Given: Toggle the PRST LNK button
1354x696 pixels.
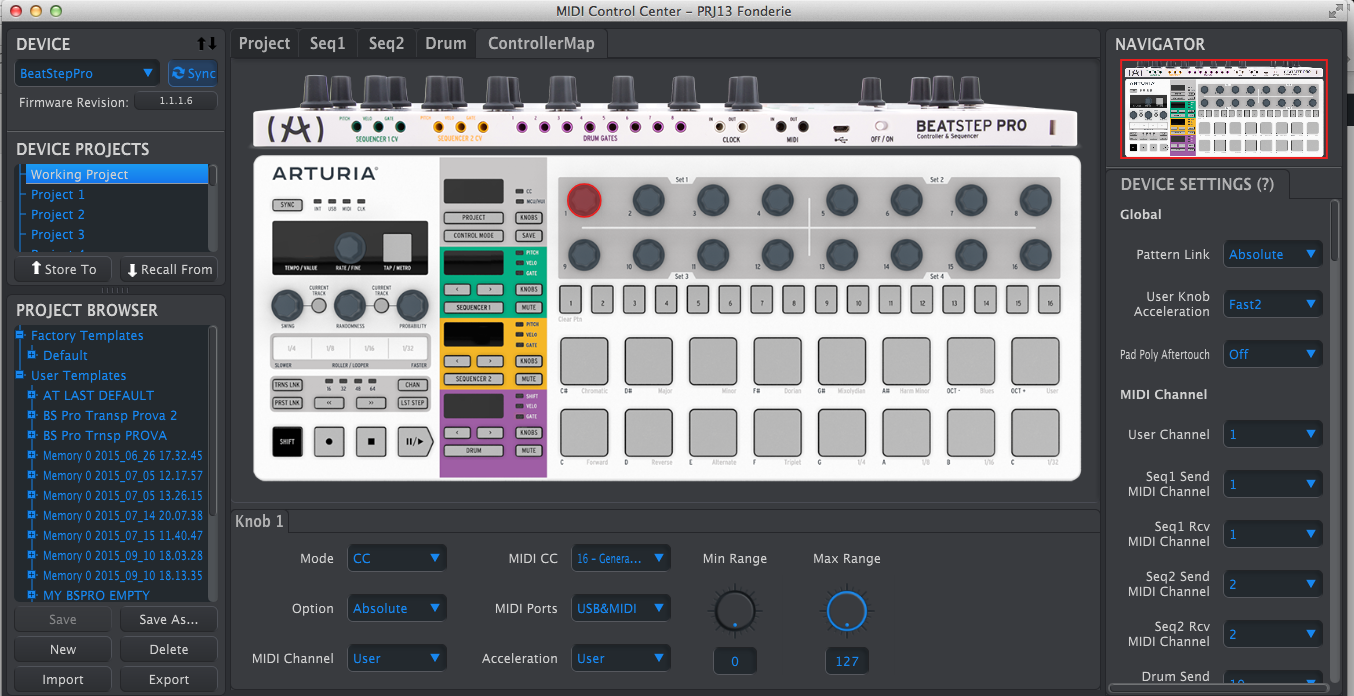Looking at the screenshot, I should [286, 402].
